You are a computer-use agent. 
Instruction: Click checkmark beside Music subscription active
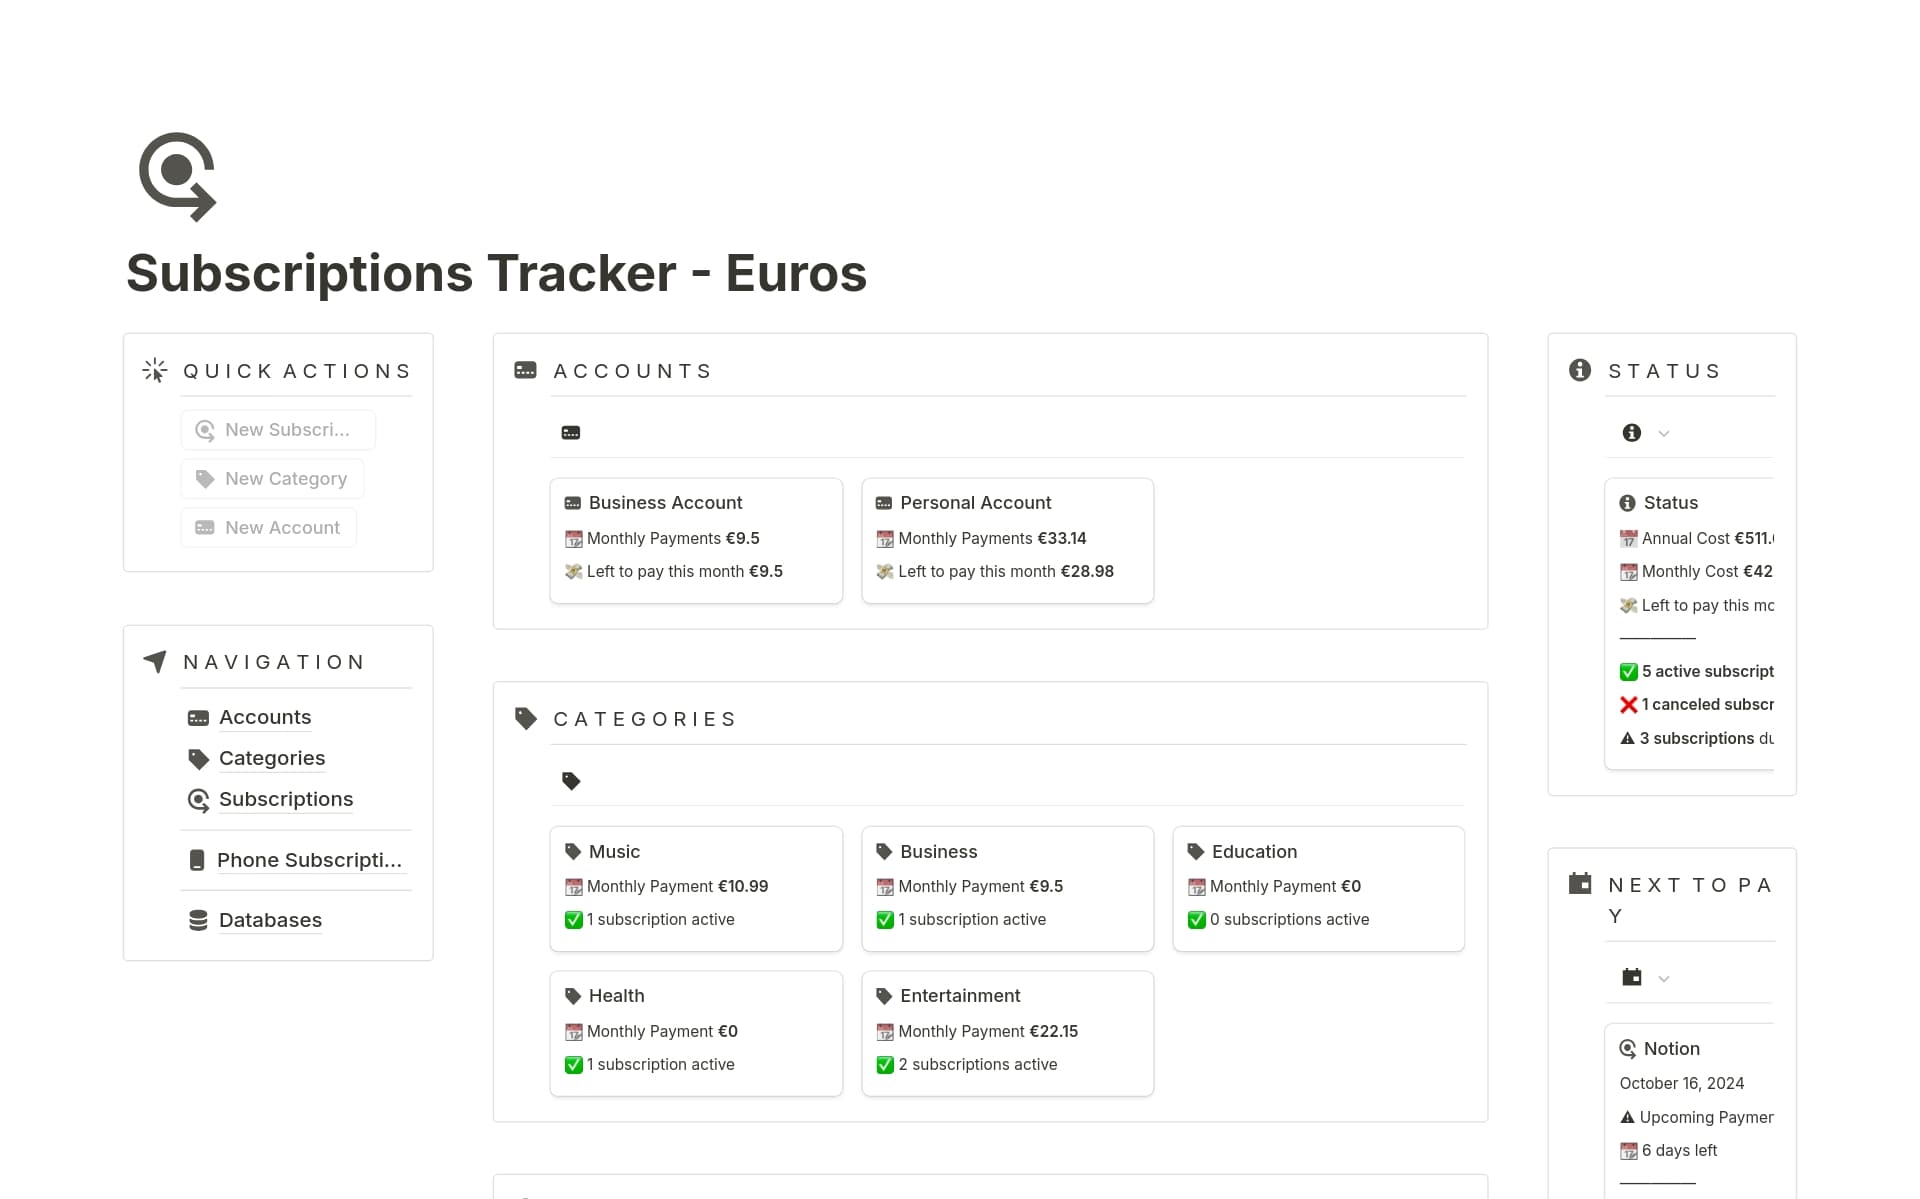point(573,919)
